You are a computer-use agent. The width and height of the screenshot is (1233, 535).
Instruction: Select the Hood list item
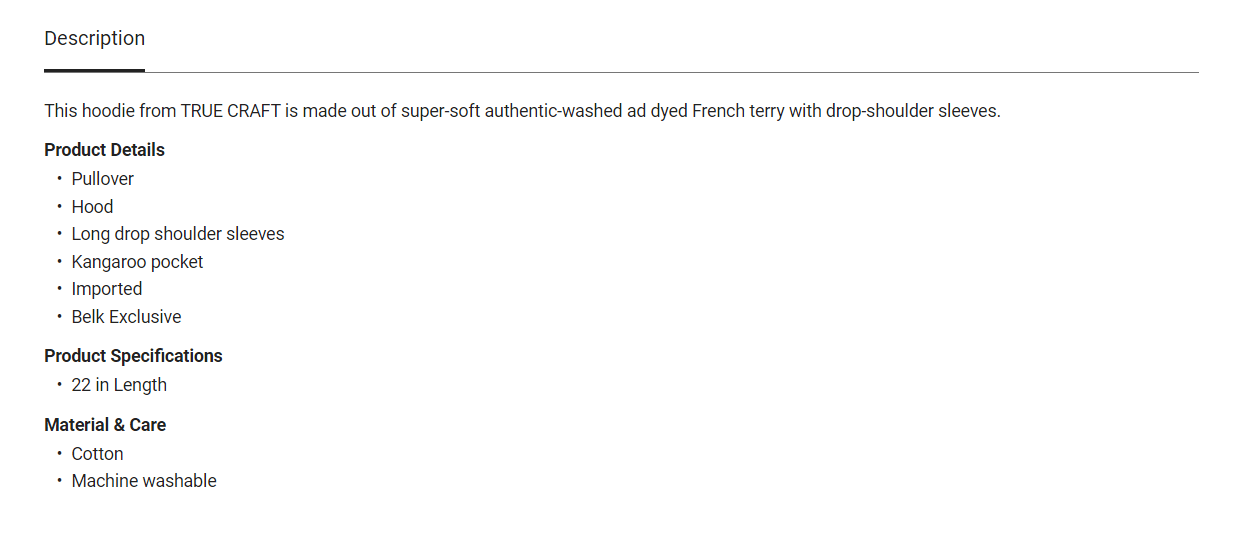pos(92,207)
